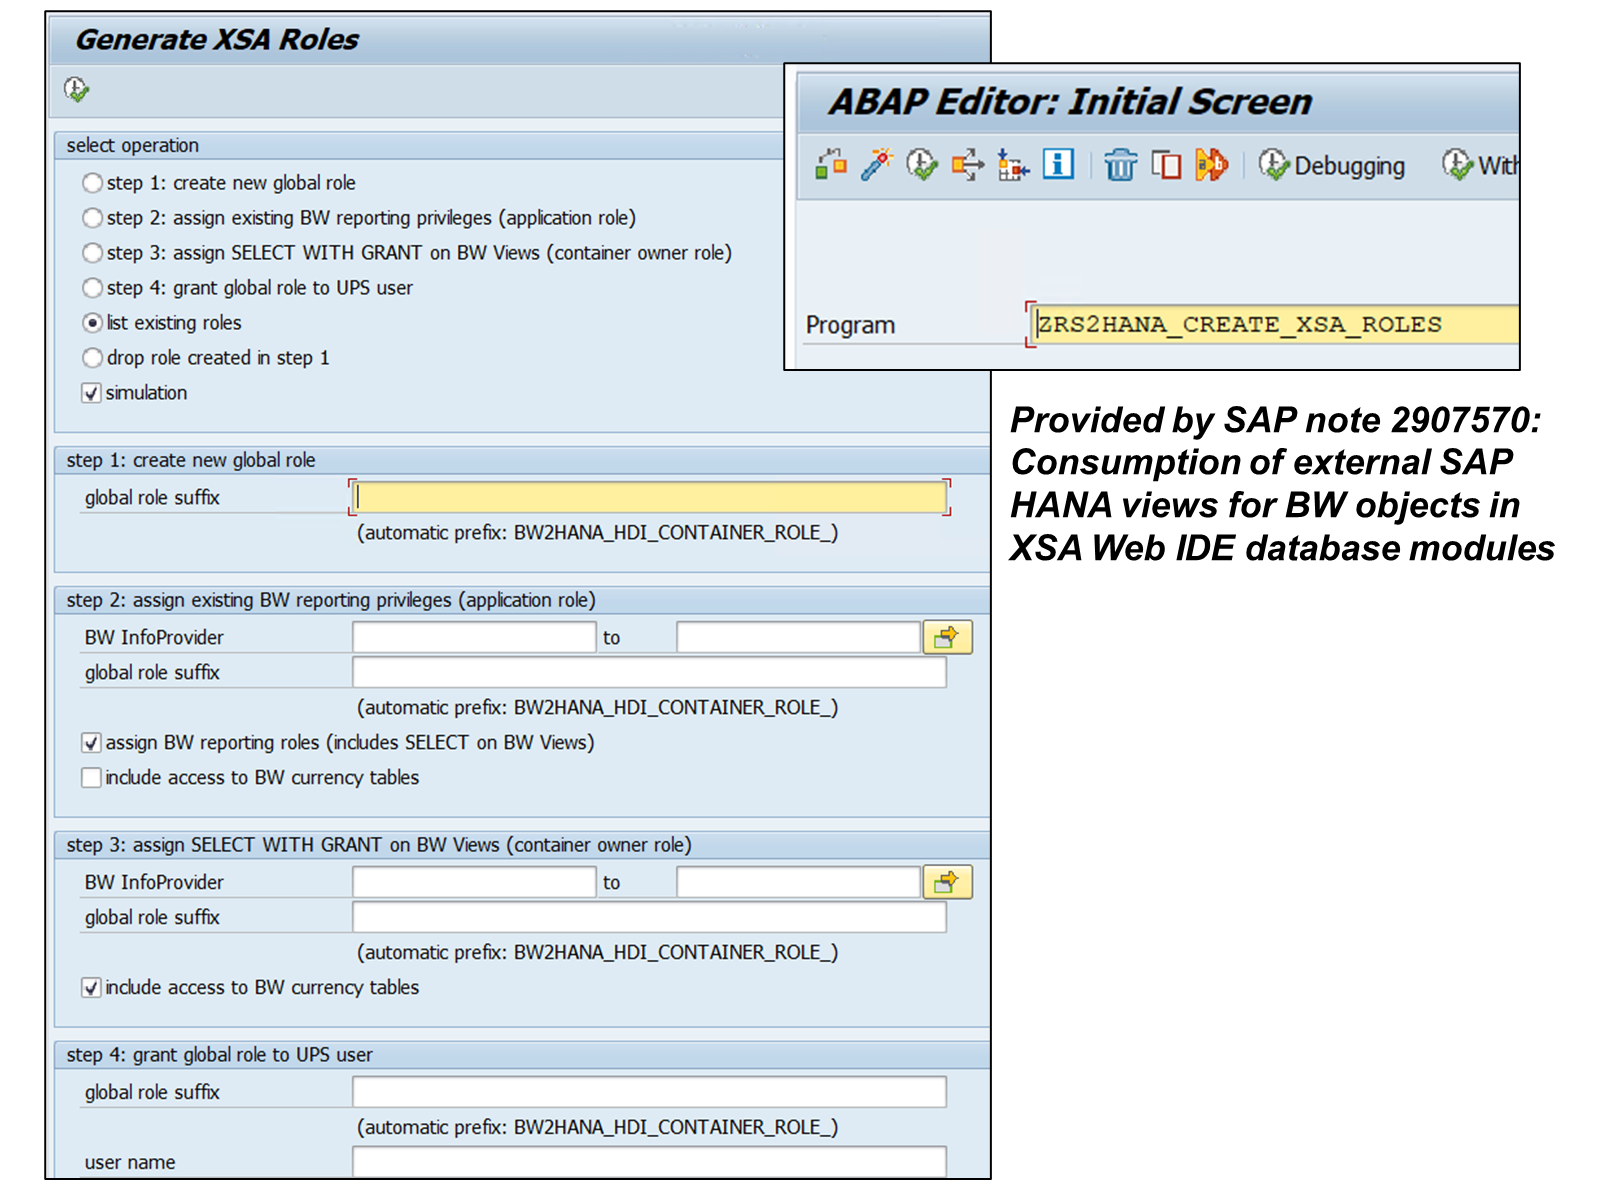This screenshot has height=1190, width=1600.
Task: Open step 3 multiple selection button
Action: [947, 882]
